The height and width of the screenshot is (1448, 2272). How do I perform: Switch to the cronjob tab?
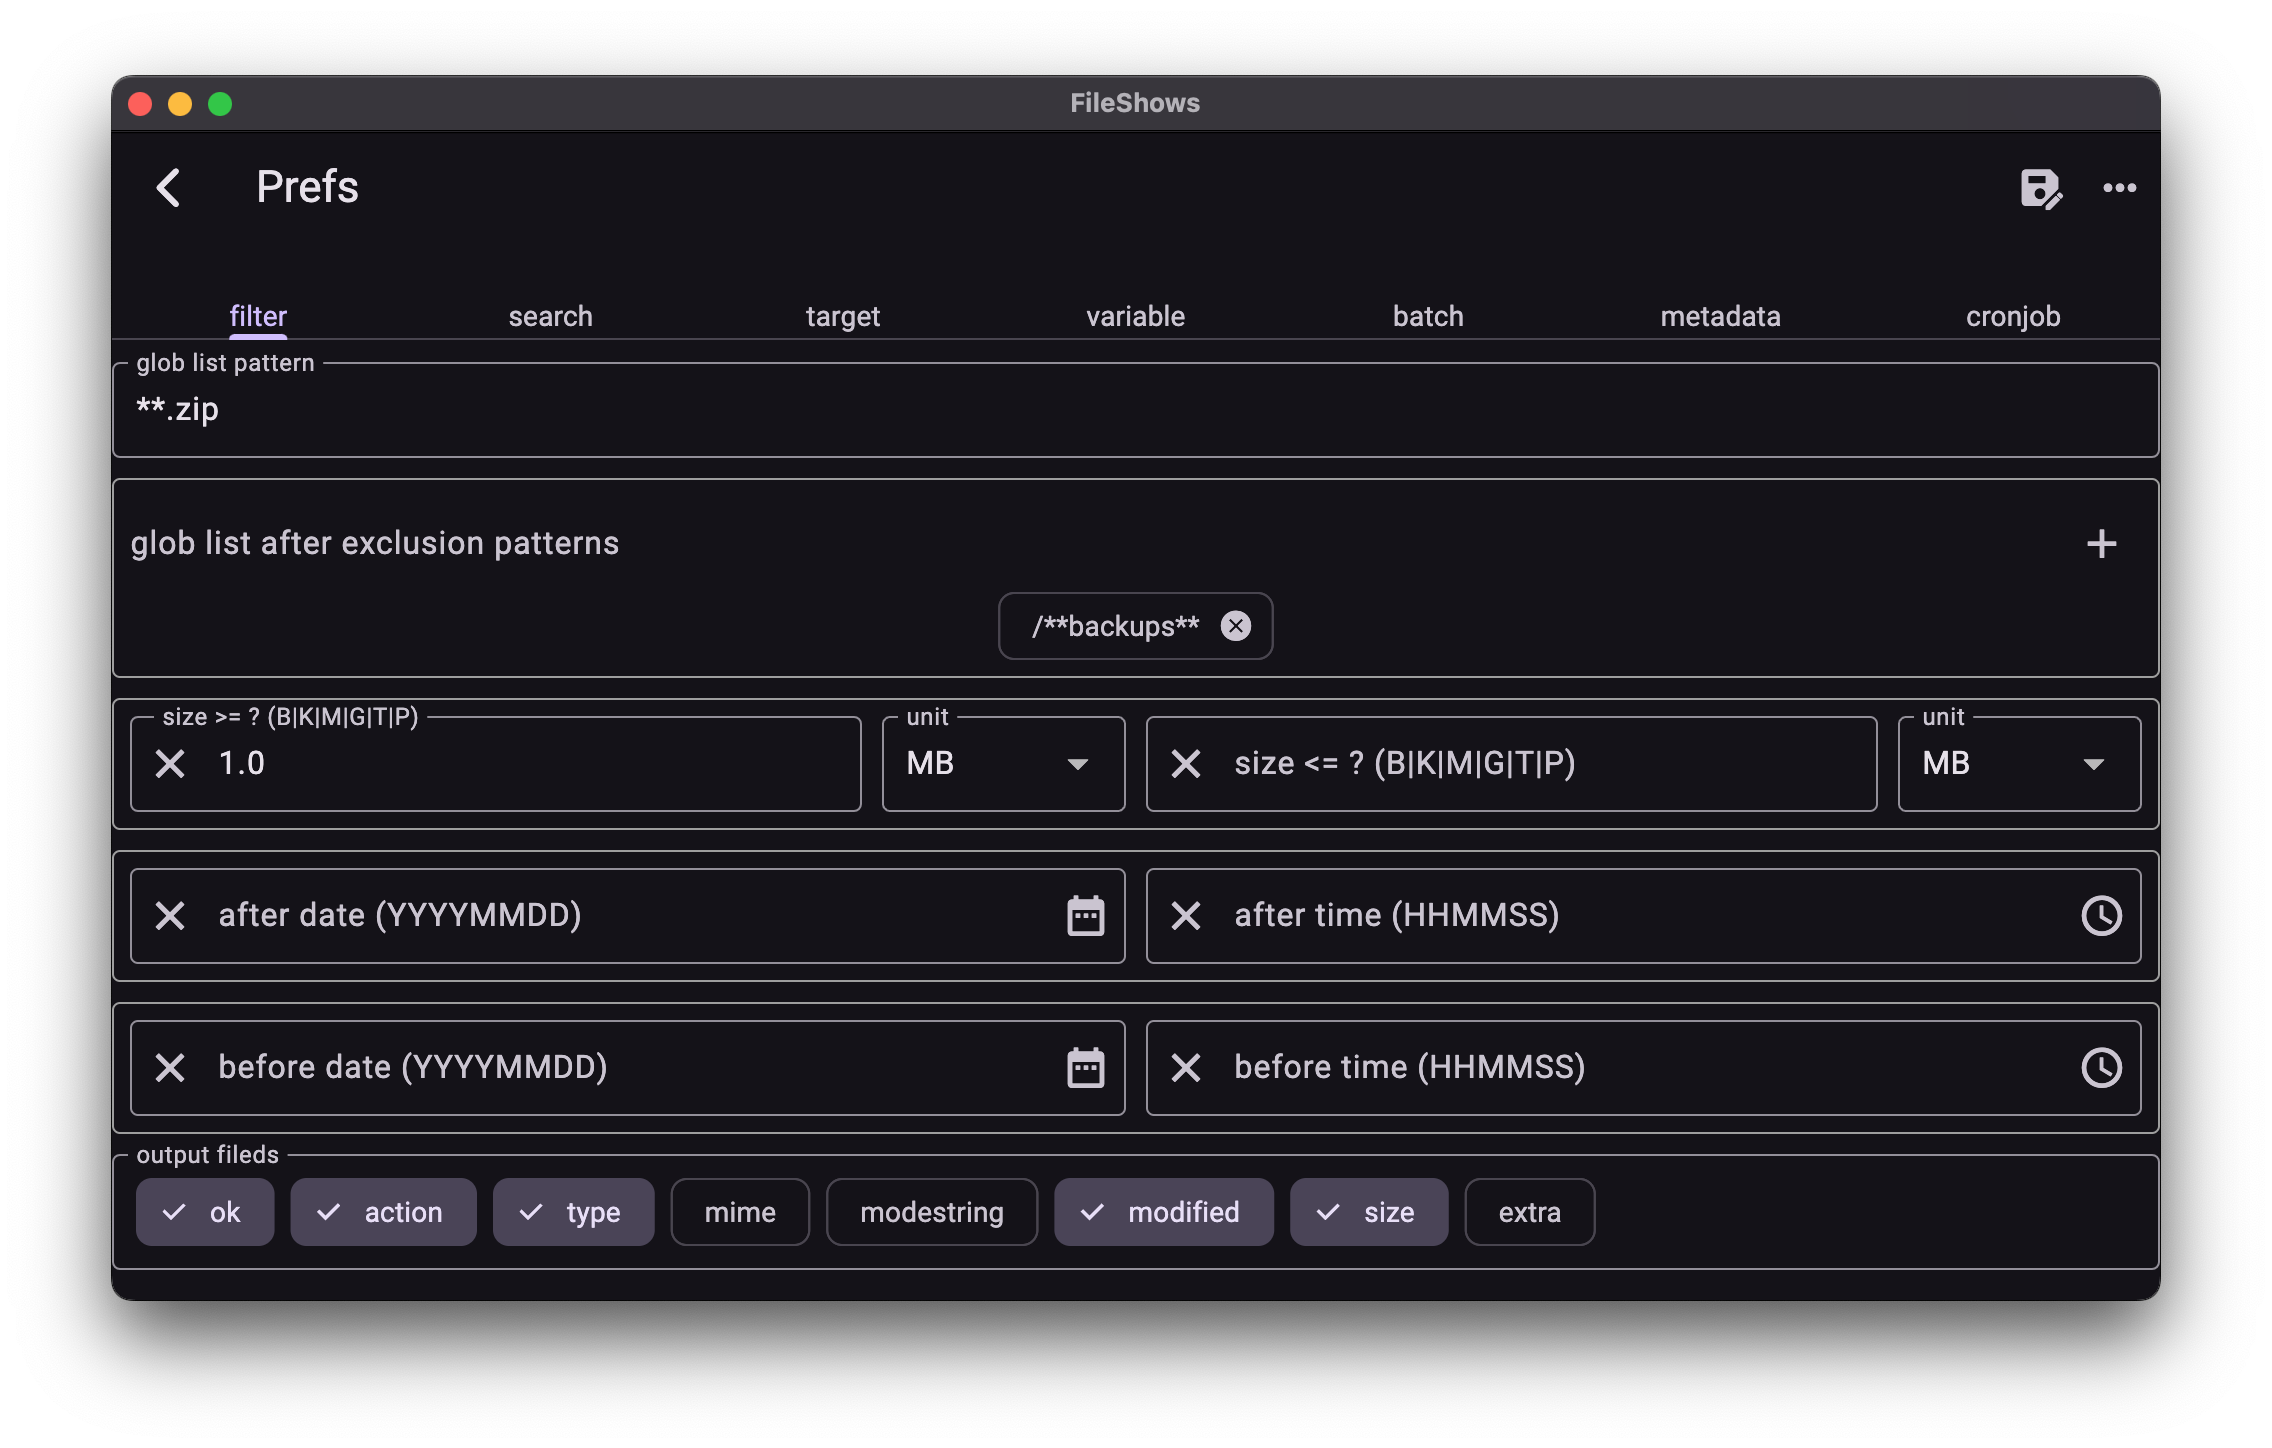click(2012, 316)
